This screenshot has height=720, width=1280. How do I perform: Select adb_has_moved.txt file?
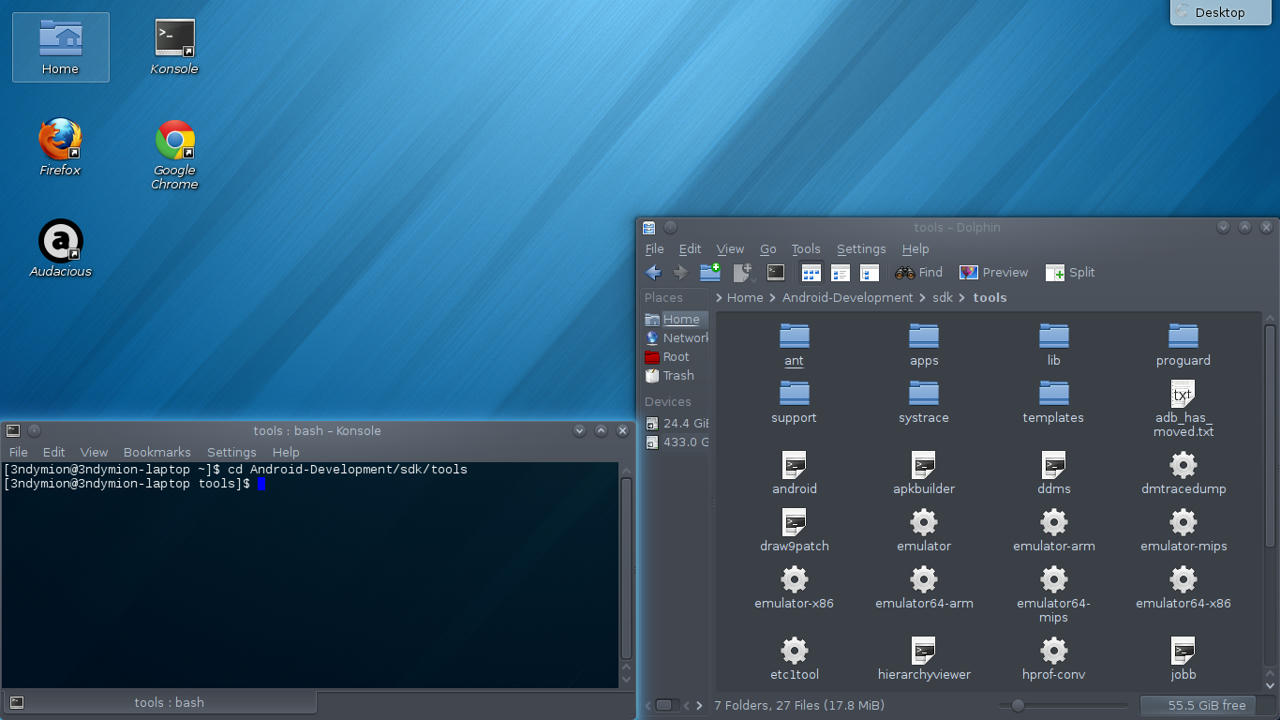1183,409
